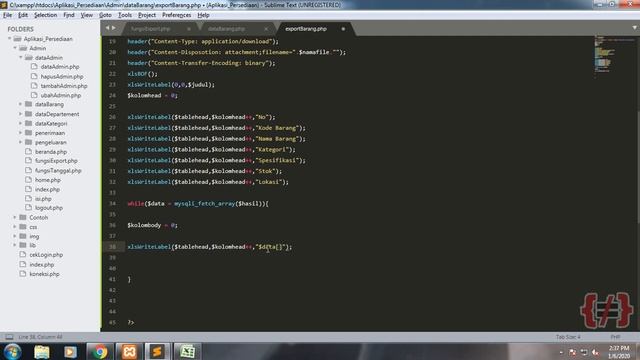Expand the dataDepartement folder
Screen dimensions: 640x360
(x=20, y=114)
